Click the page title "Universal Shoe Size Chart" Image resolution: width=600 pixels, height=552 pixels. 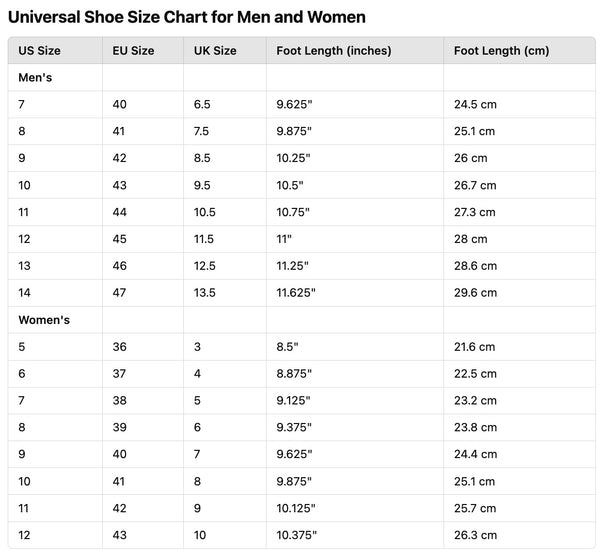[x=187, y=17]
